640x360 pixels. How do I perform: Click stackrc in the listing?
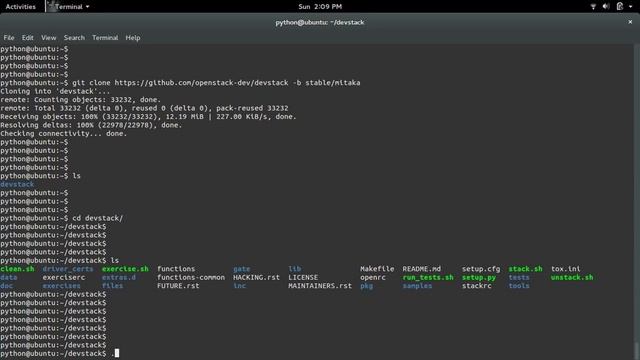click(476, 286)
